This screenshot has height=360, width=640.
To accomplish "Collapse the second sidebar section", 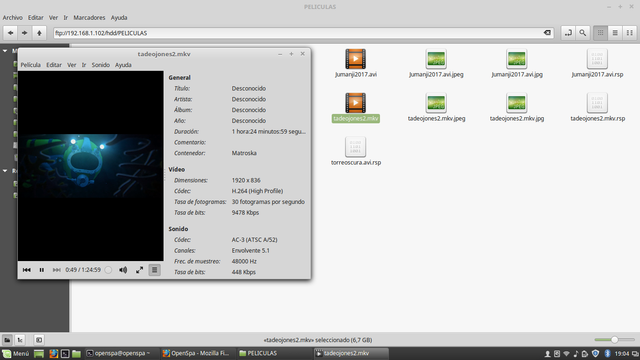I will (5, 171).
